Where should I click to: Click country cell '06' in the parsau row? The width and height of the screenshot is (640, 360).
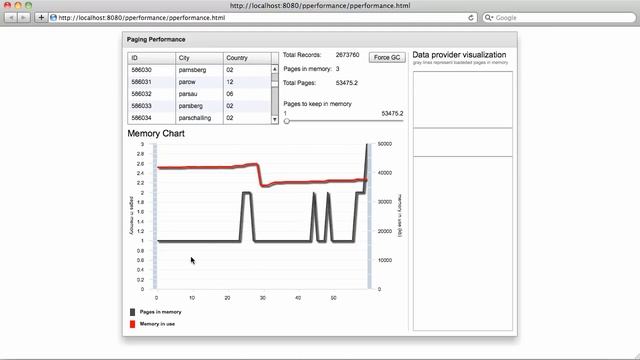click(x=230, y=93)
